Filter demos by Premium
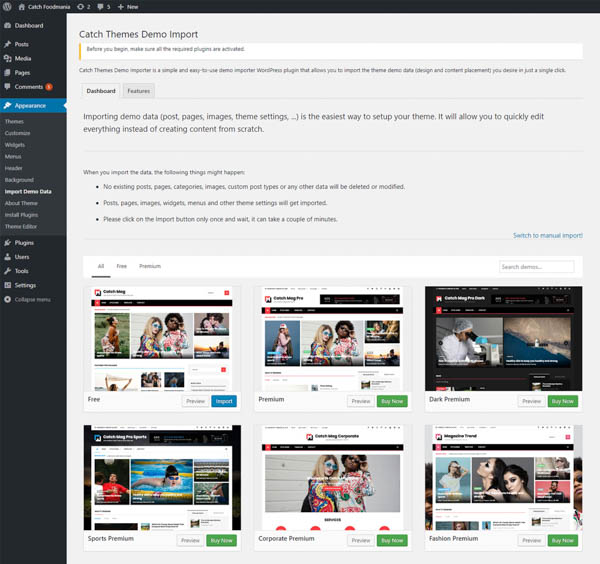The height and width of the screenshot is (564, 600). coord(149,267)
